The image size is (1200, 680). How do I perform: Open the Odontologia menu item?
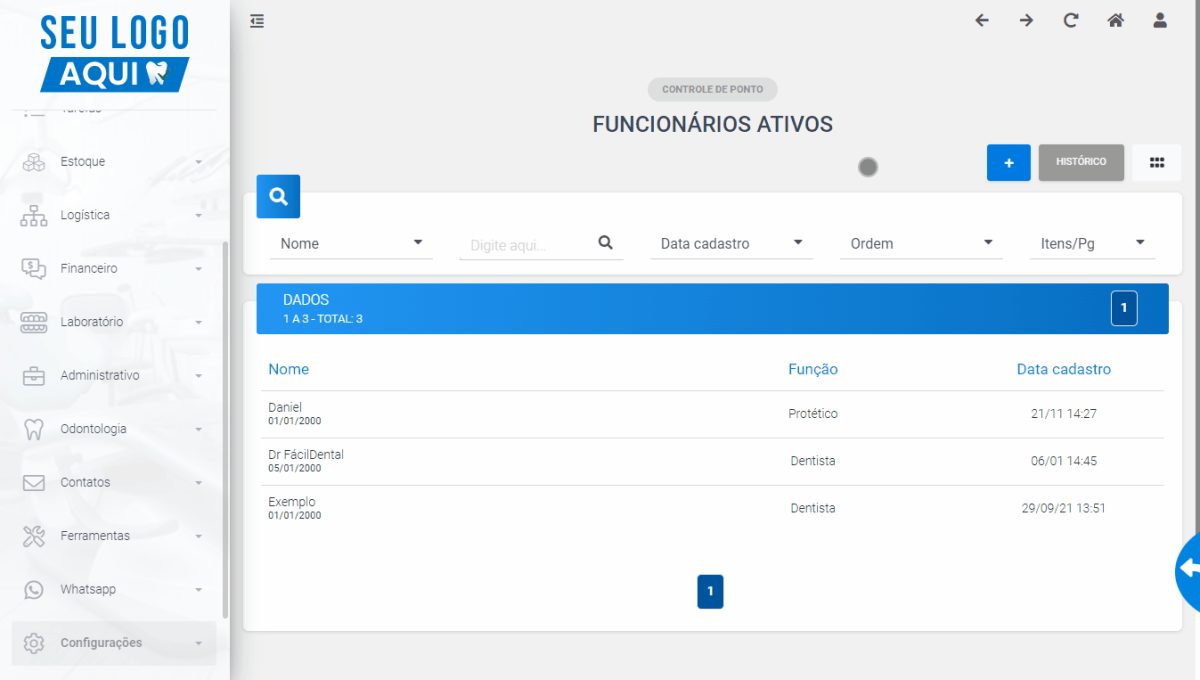pyautogui.click(x=114, y=429)
